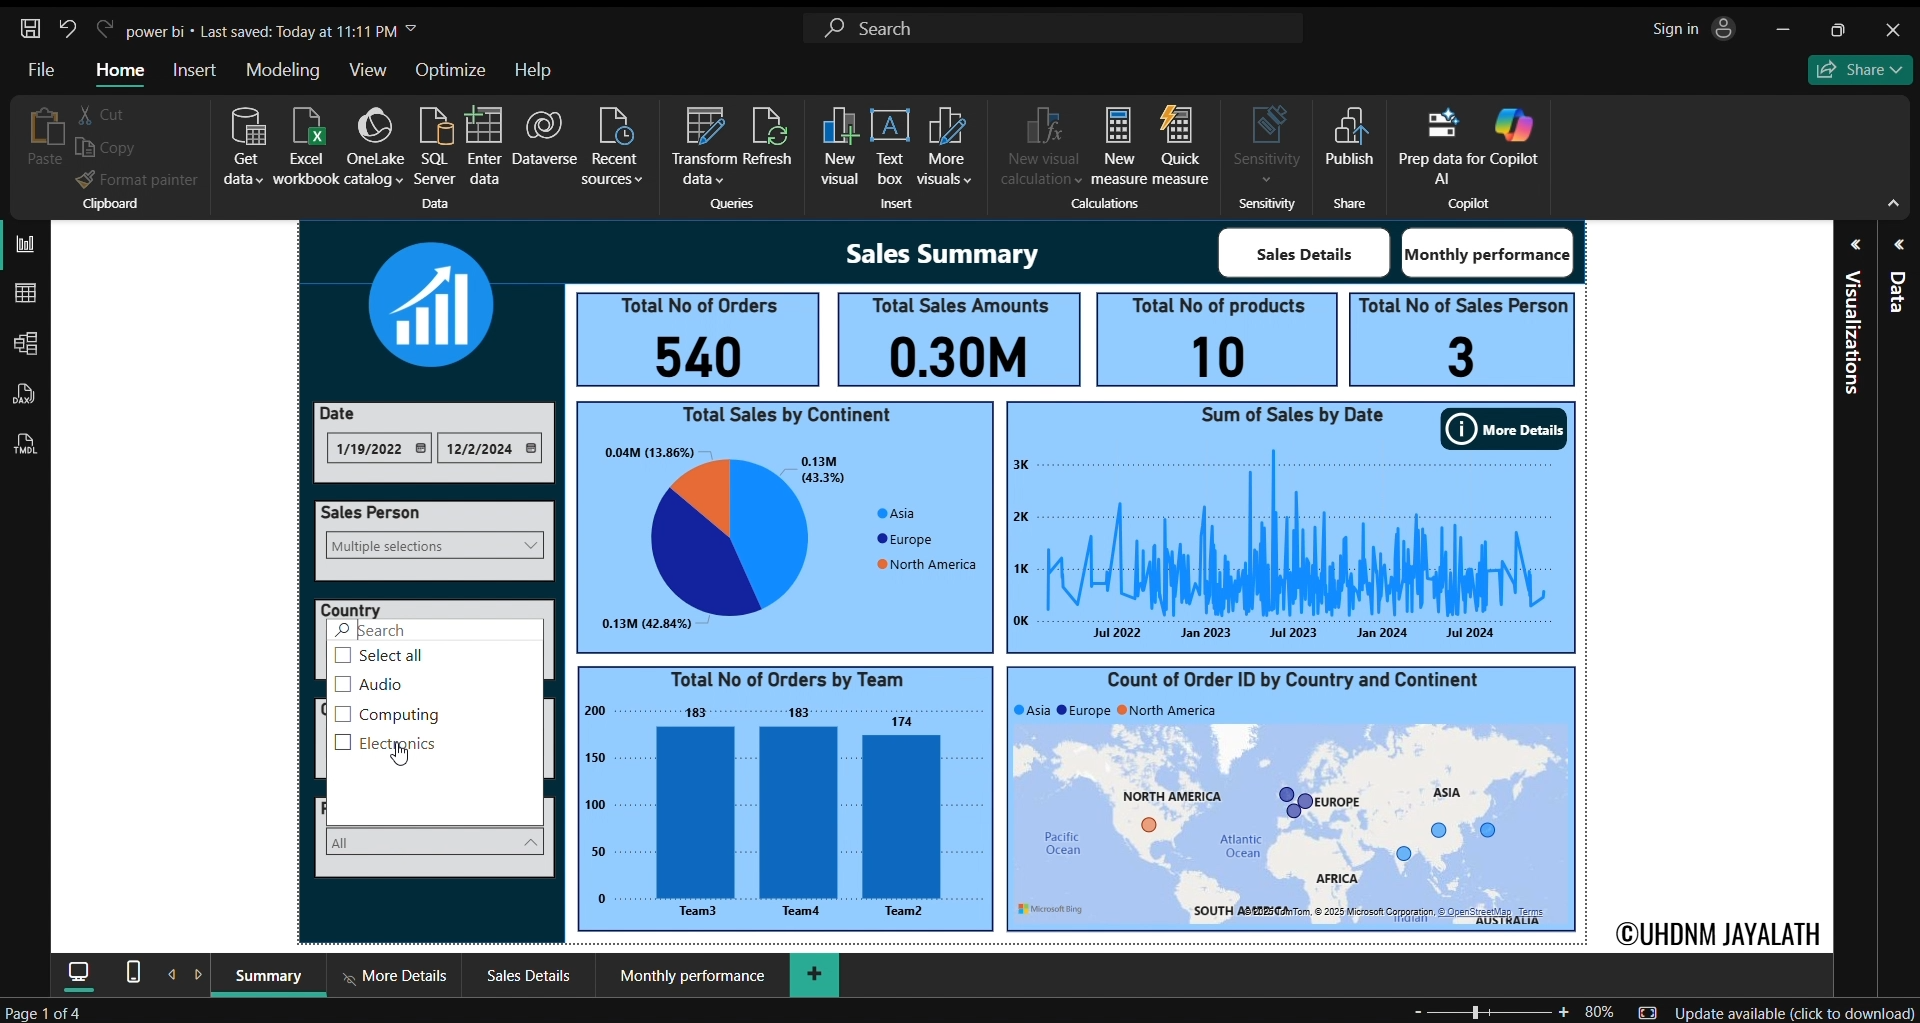
Task: Click the Country slicer search field
Action: click(x=436, y=632)
